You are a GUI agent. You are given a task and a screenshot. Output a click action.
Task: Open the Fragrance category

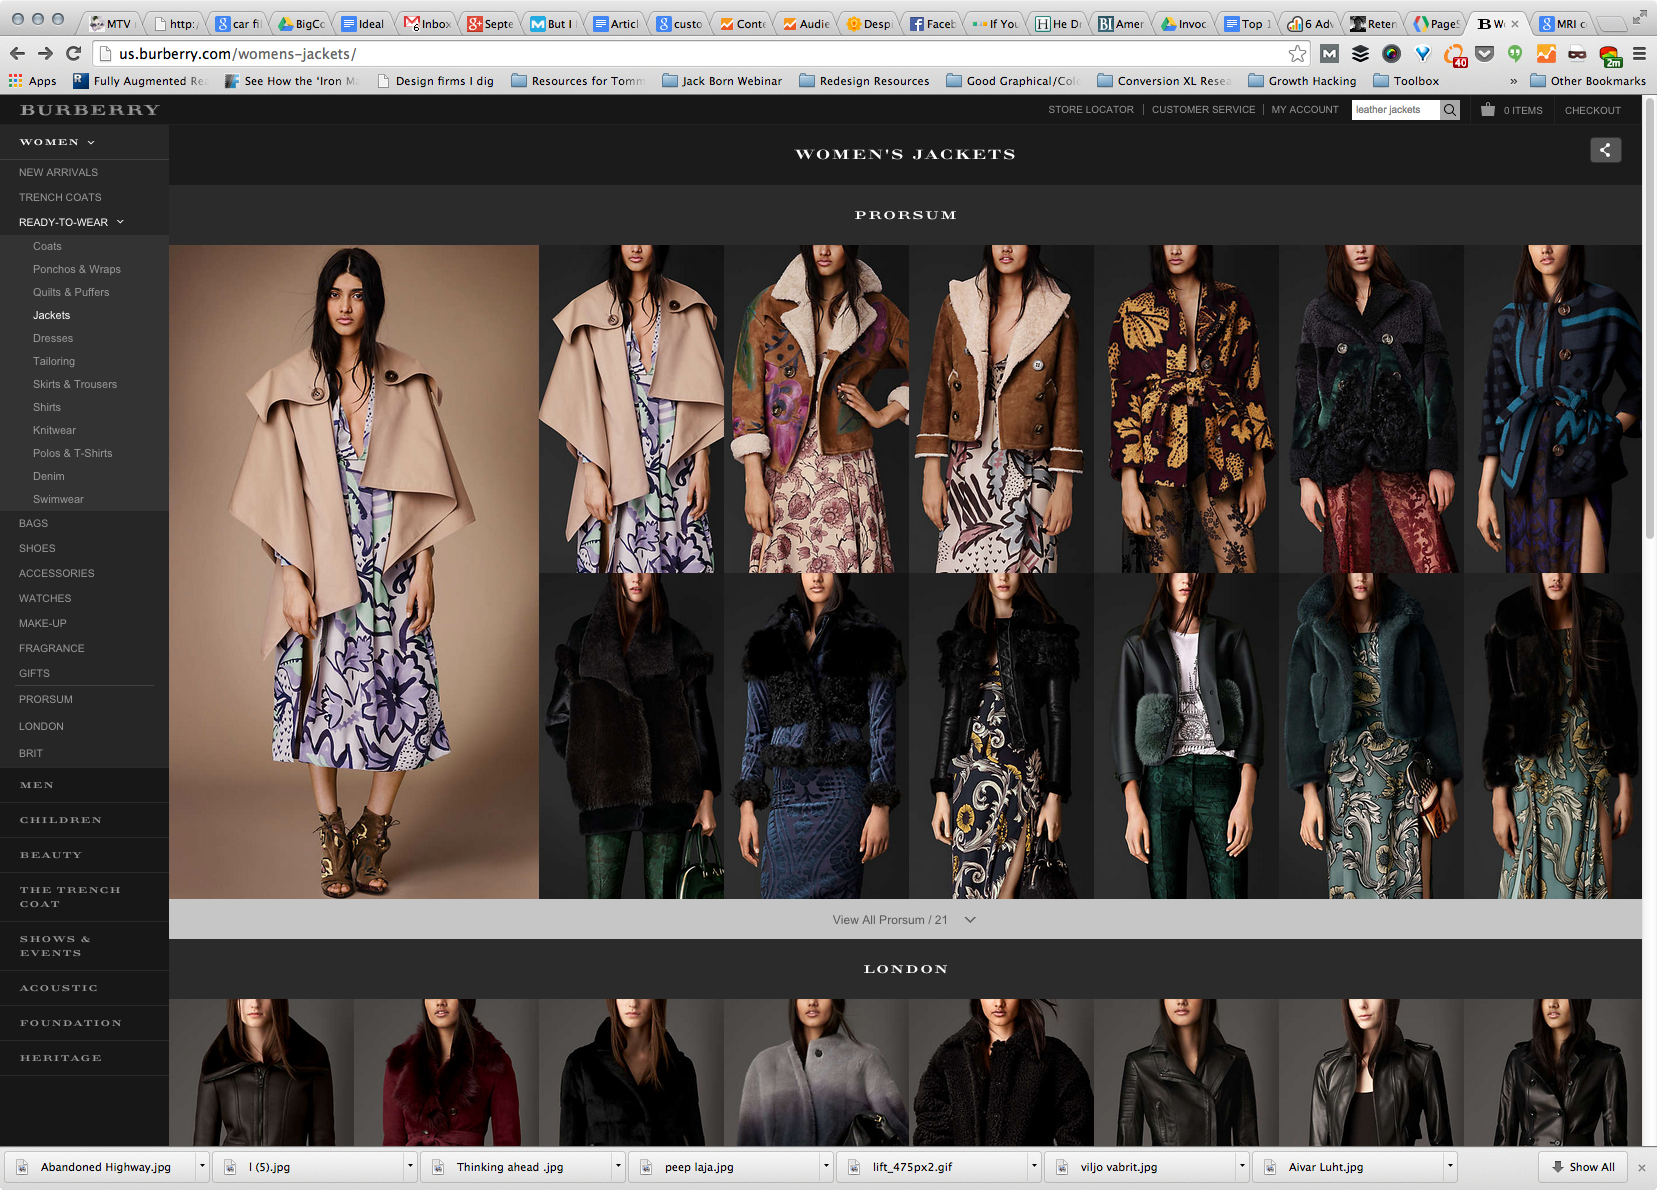coord(51,648)
